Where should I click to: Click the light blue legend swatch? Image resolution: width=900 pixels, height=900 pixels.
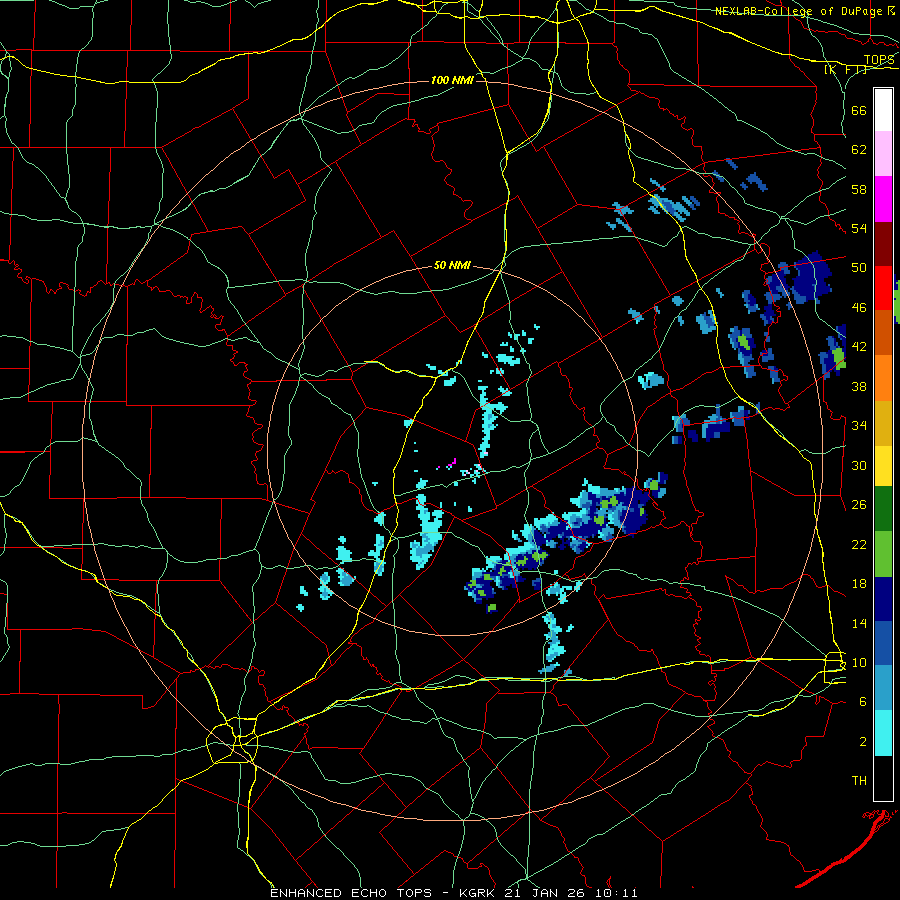[x=883, y=687]
